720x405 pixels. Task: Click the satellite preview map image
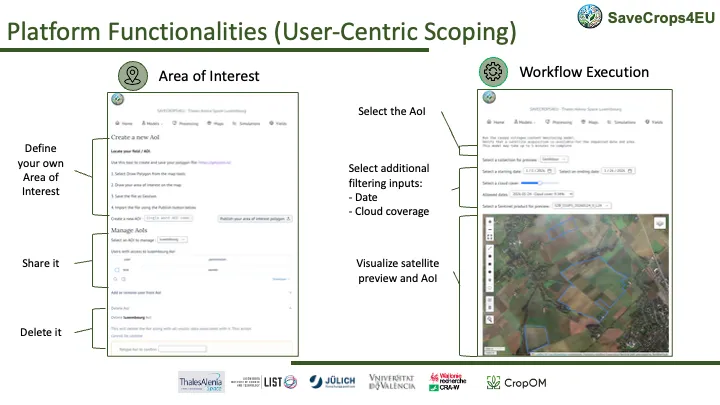click(x=576, y=285)
